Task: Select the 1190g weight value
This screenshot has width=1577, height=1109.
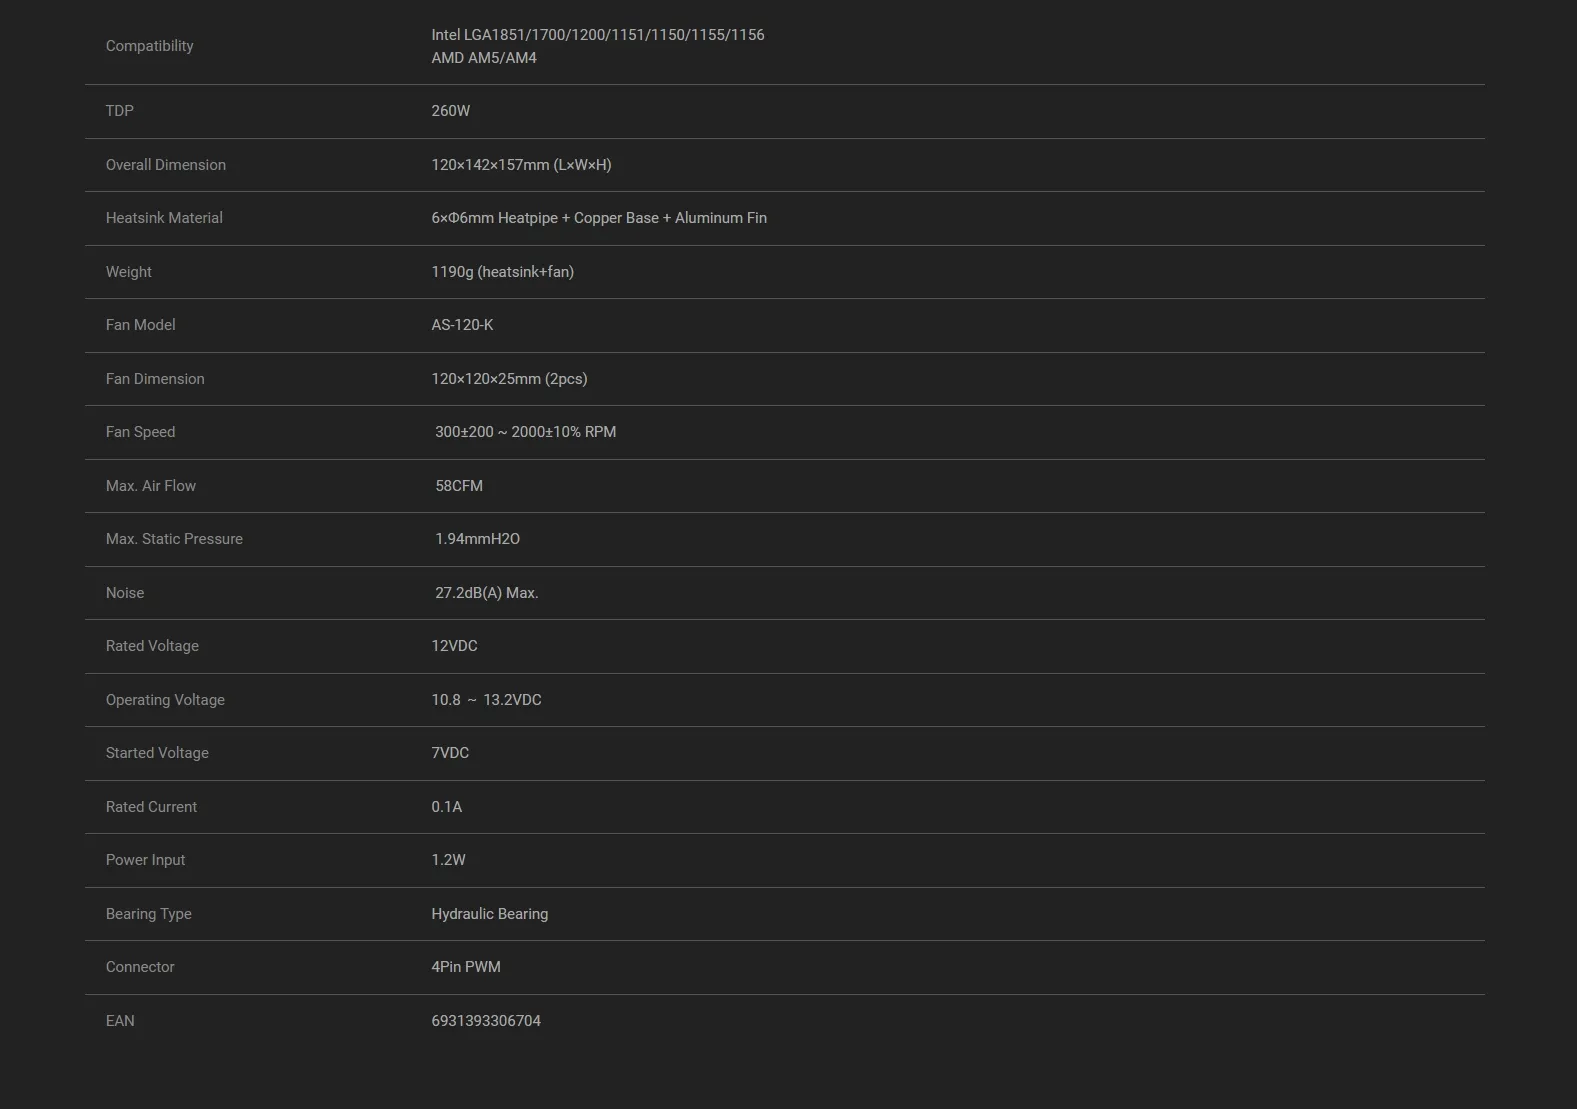Action: (502, 272)
